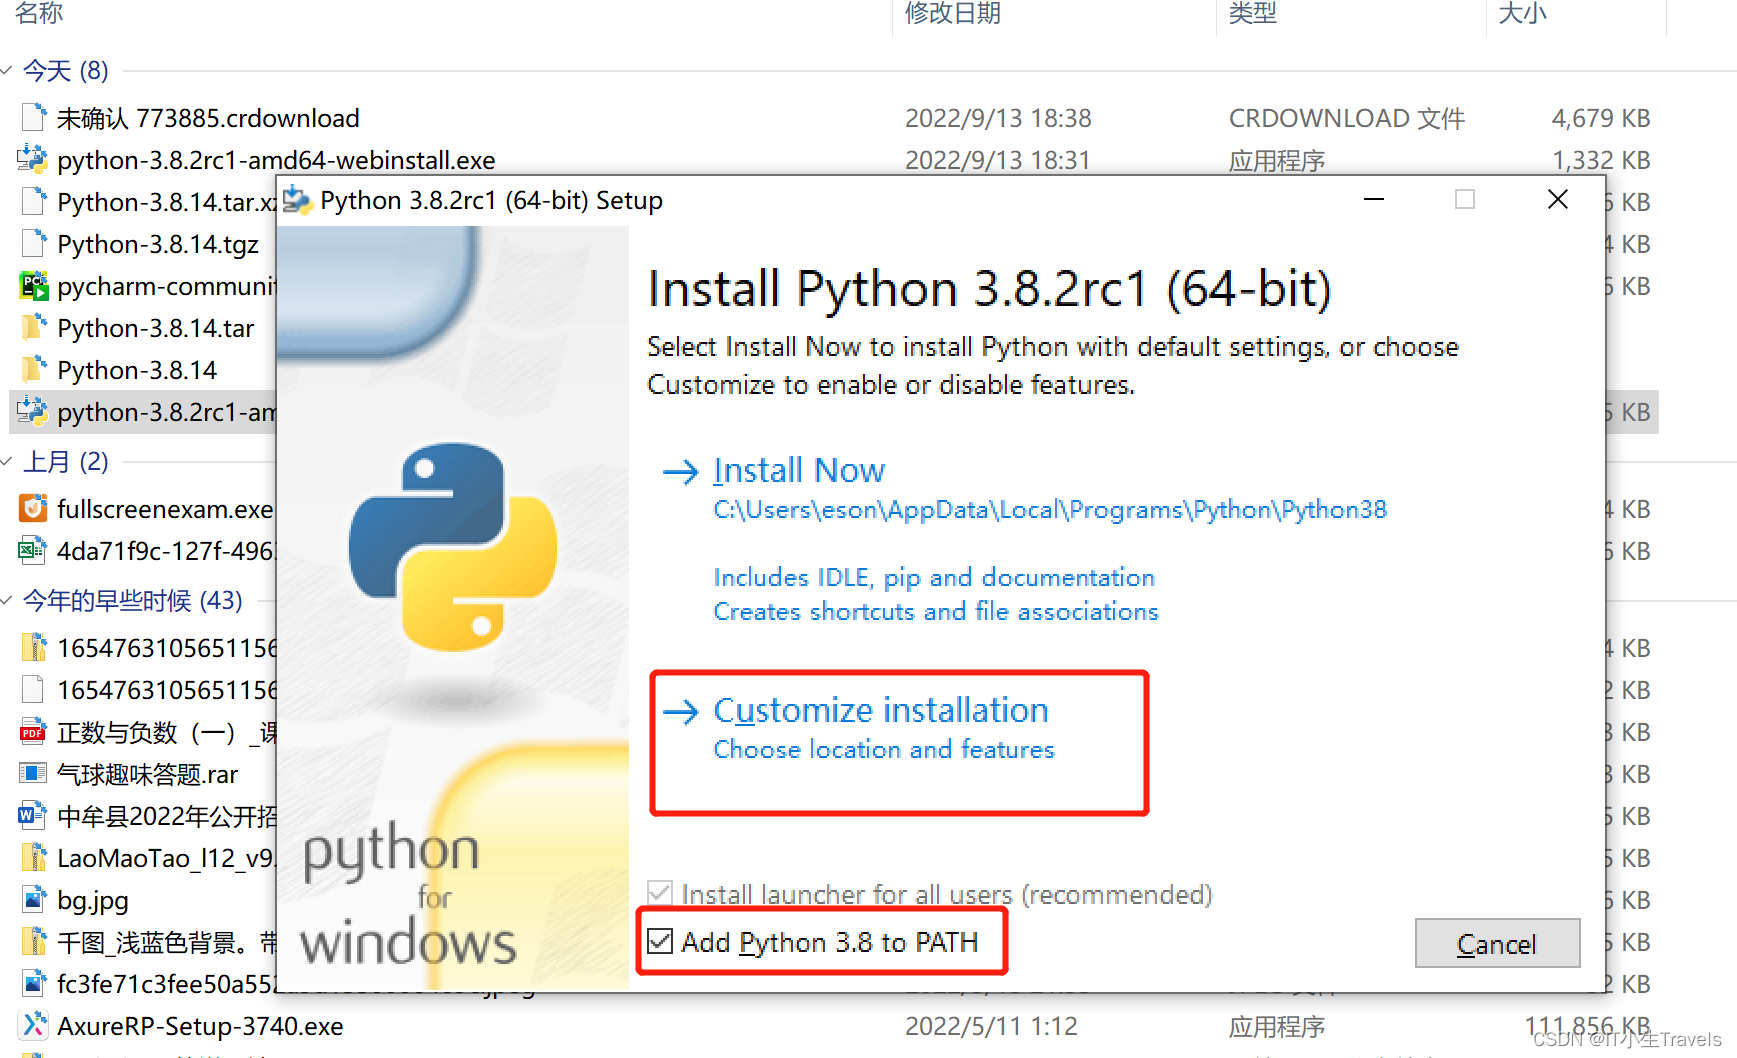This screenshot has width=1737, height=1058.
Task: Click the Excel icon for 4da71f9c file
Action: (x=31, y=549)
